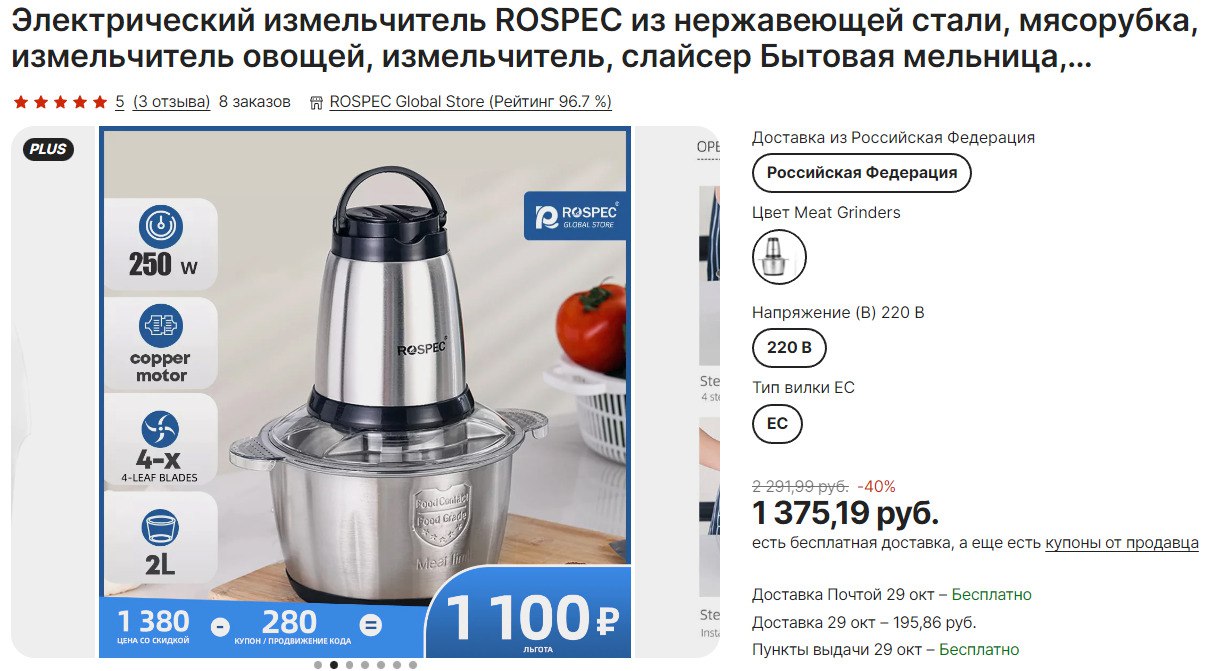Viewport: 1211px width, 671px height.
Task: Click the 250 W power icon
Action: pyautogui.click(x=162, y=226)
